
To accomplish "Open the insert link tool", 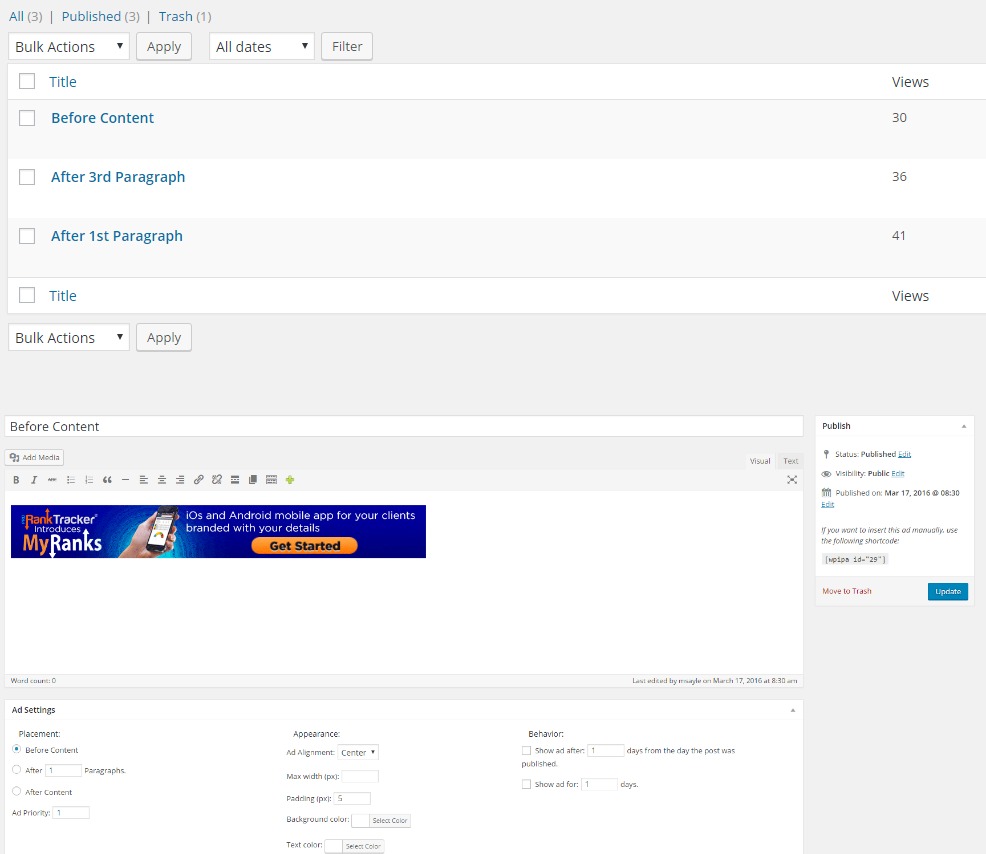I will [198, 480].
